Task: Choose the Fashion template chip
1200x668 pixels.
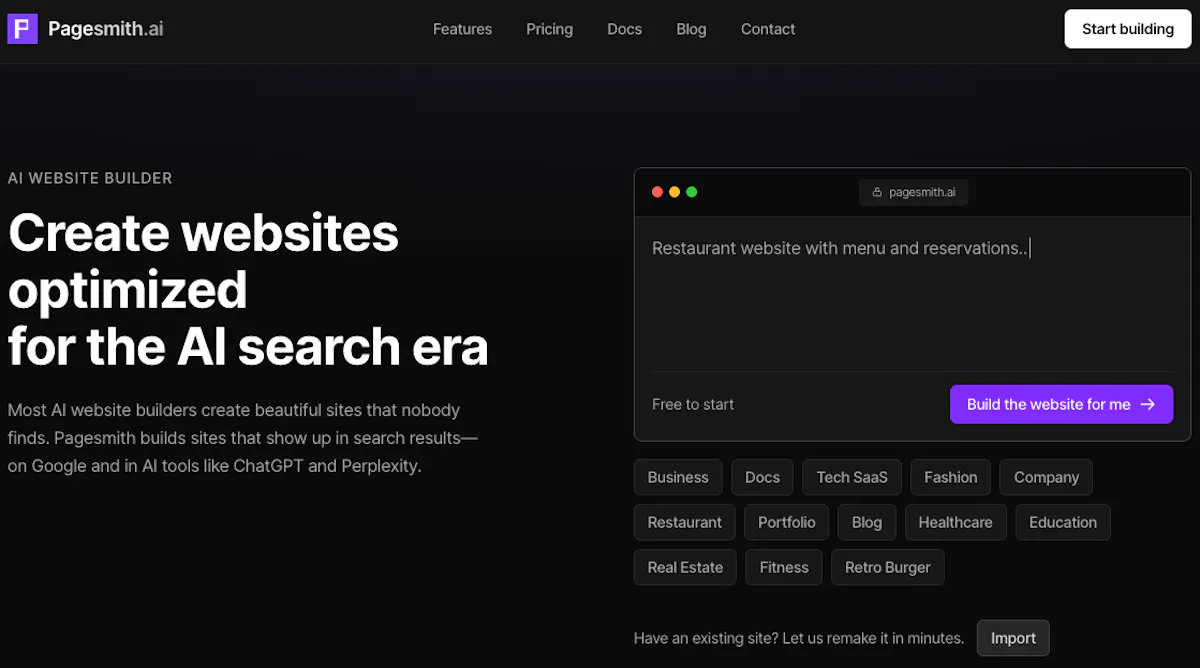Action: click(951, 477)
